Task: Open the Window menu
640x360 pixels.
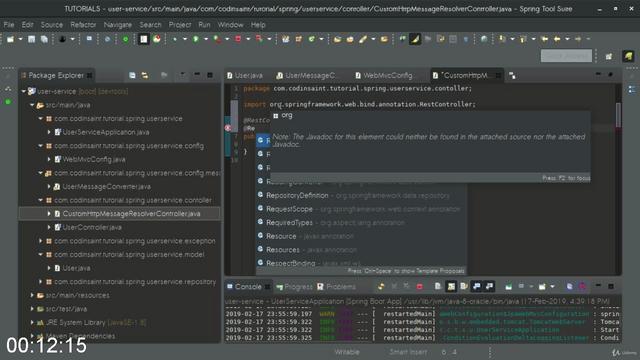Action: click(x=230, y=25)
